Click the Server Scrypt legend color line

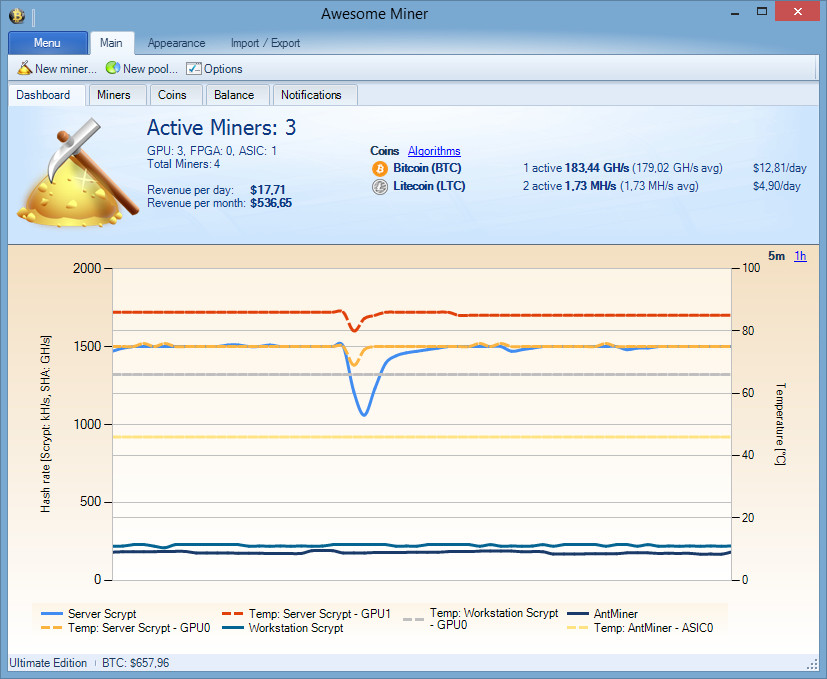(x=52, y=614)
